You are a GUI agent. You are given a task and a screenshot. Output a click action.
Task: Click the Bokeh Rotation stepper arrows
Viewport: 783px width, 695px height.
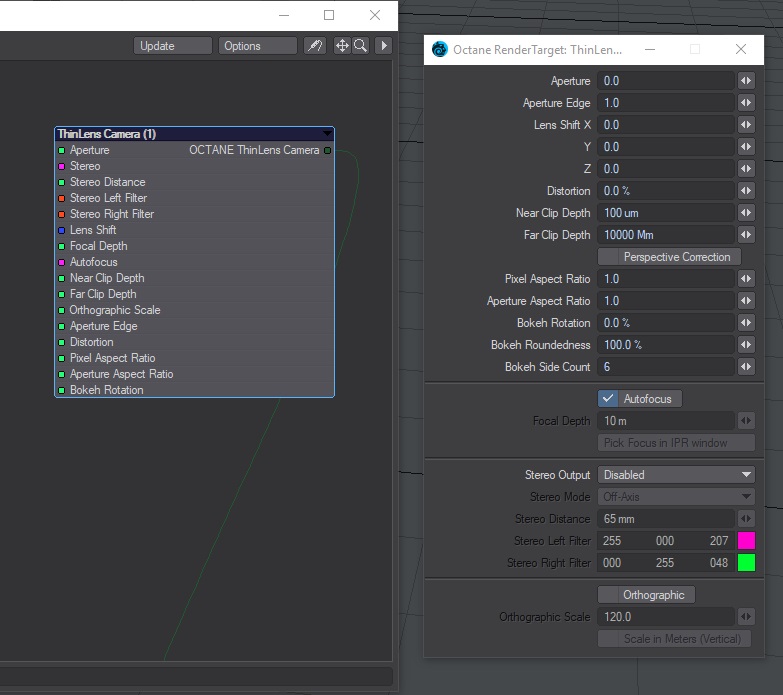[746, 323]
